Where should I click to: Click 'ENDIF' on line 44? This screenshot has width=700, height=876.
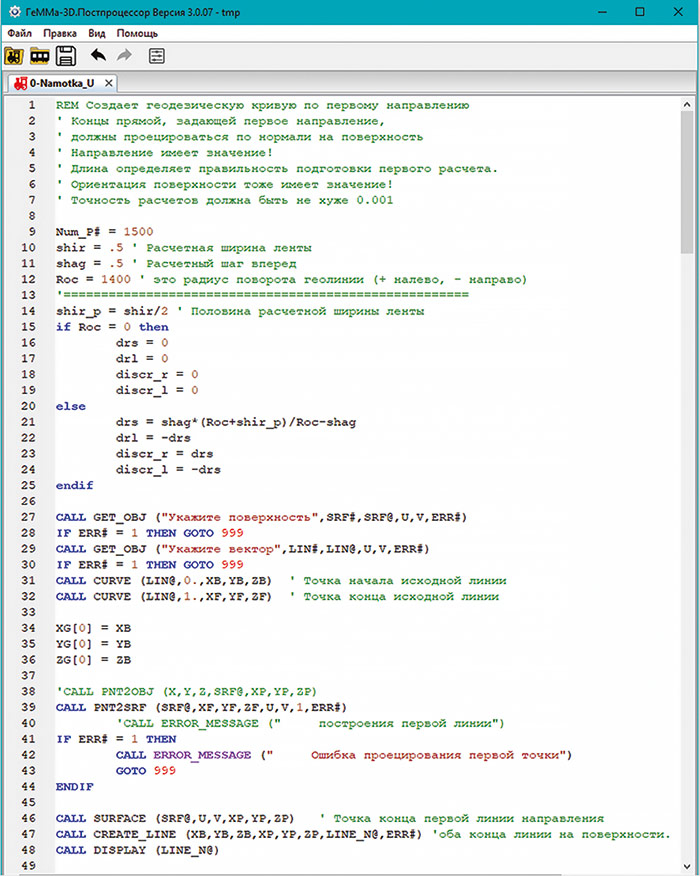pyautogui.click(x=74, y=787)
